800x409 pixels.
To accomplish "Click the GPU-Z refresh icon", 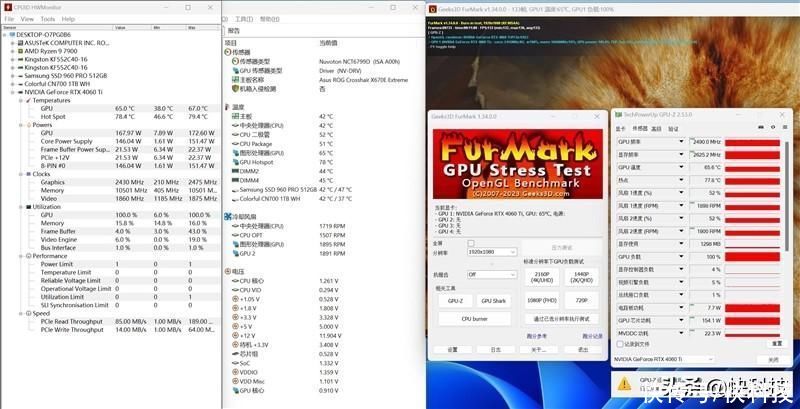I will (773, 127).
